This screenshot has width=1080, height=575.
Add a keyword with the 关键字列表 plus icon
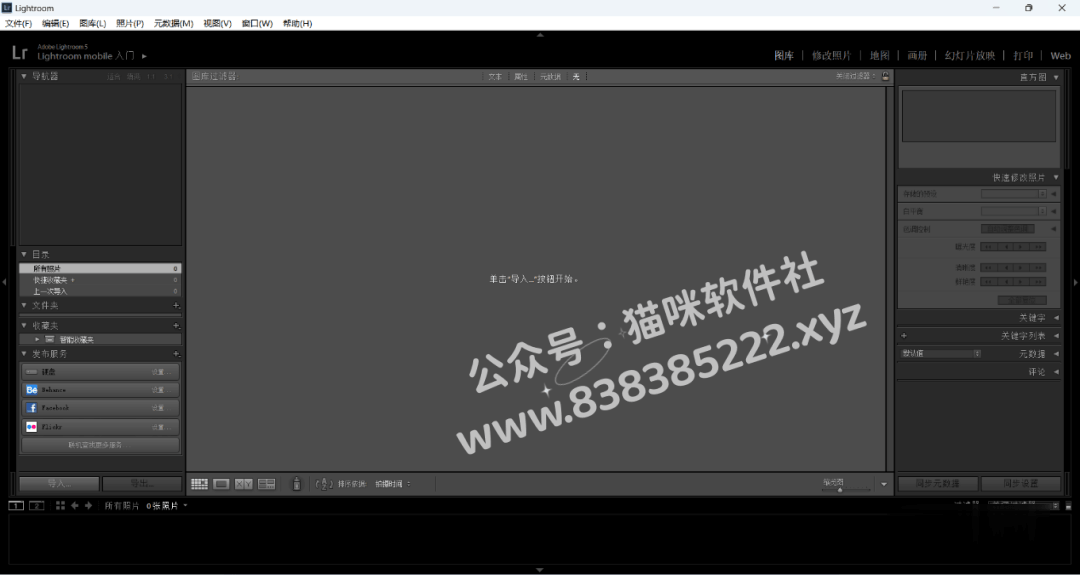[904, 336]
